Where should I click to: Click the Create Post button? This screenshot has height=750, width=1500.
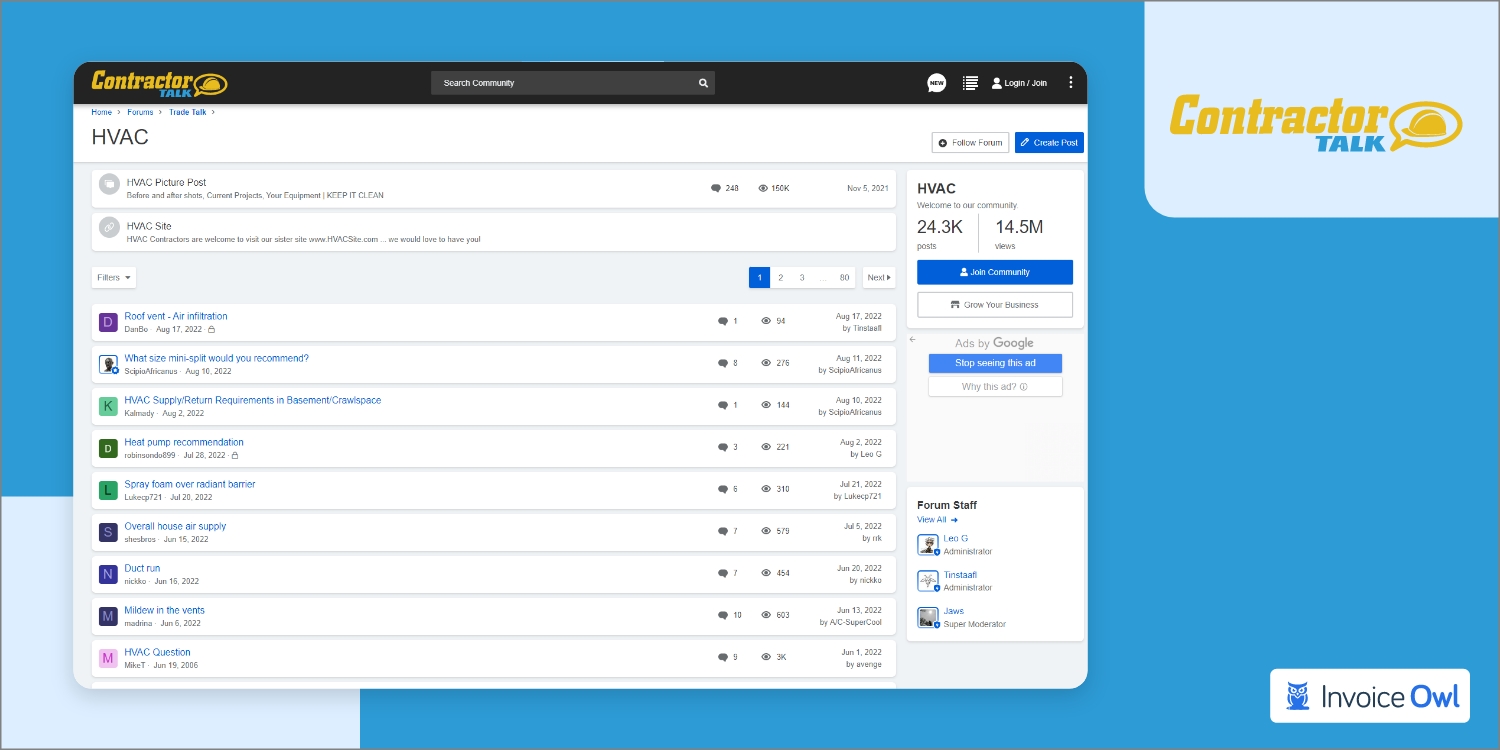coord(1049,143)
